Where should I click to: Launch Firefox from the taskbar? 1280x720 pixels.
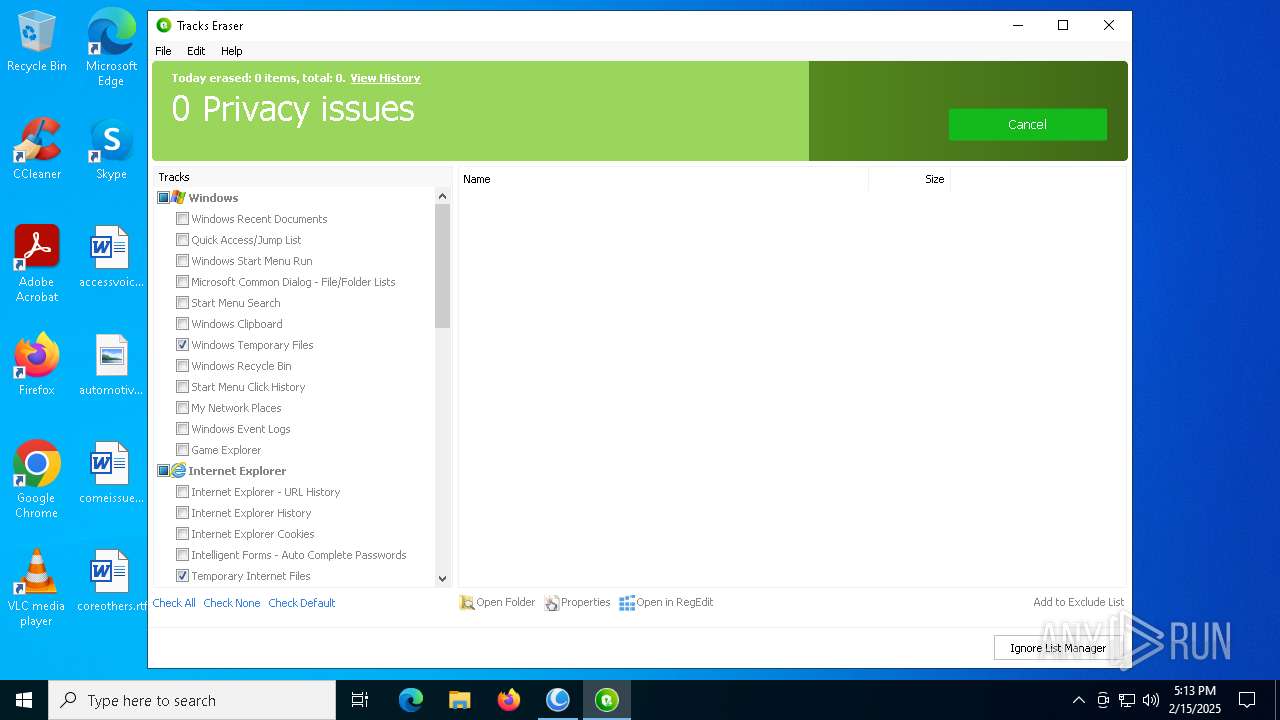(x=509, y=700)
